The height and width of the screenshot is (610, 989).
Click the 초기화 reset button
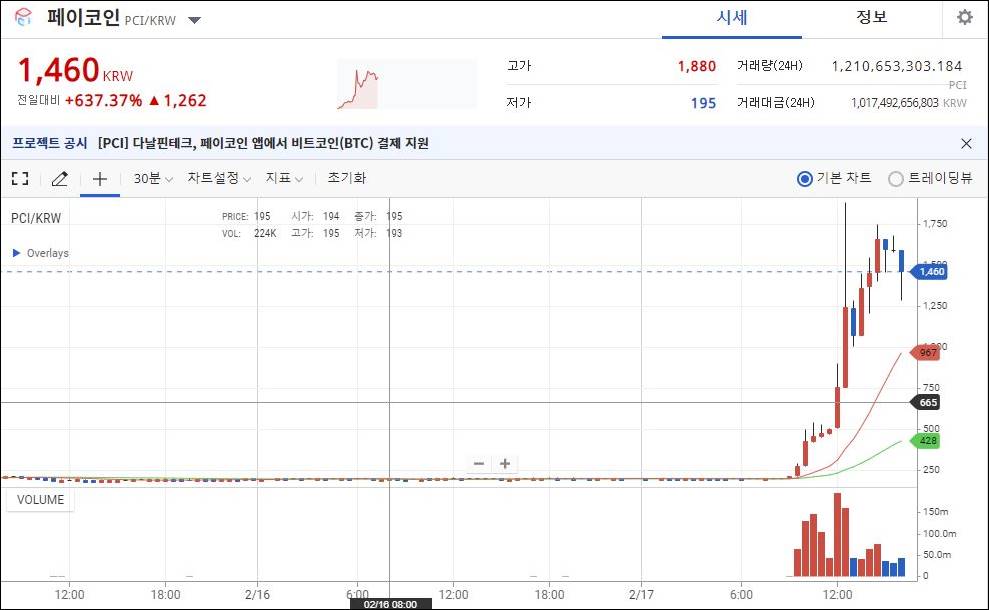(345, 178)
